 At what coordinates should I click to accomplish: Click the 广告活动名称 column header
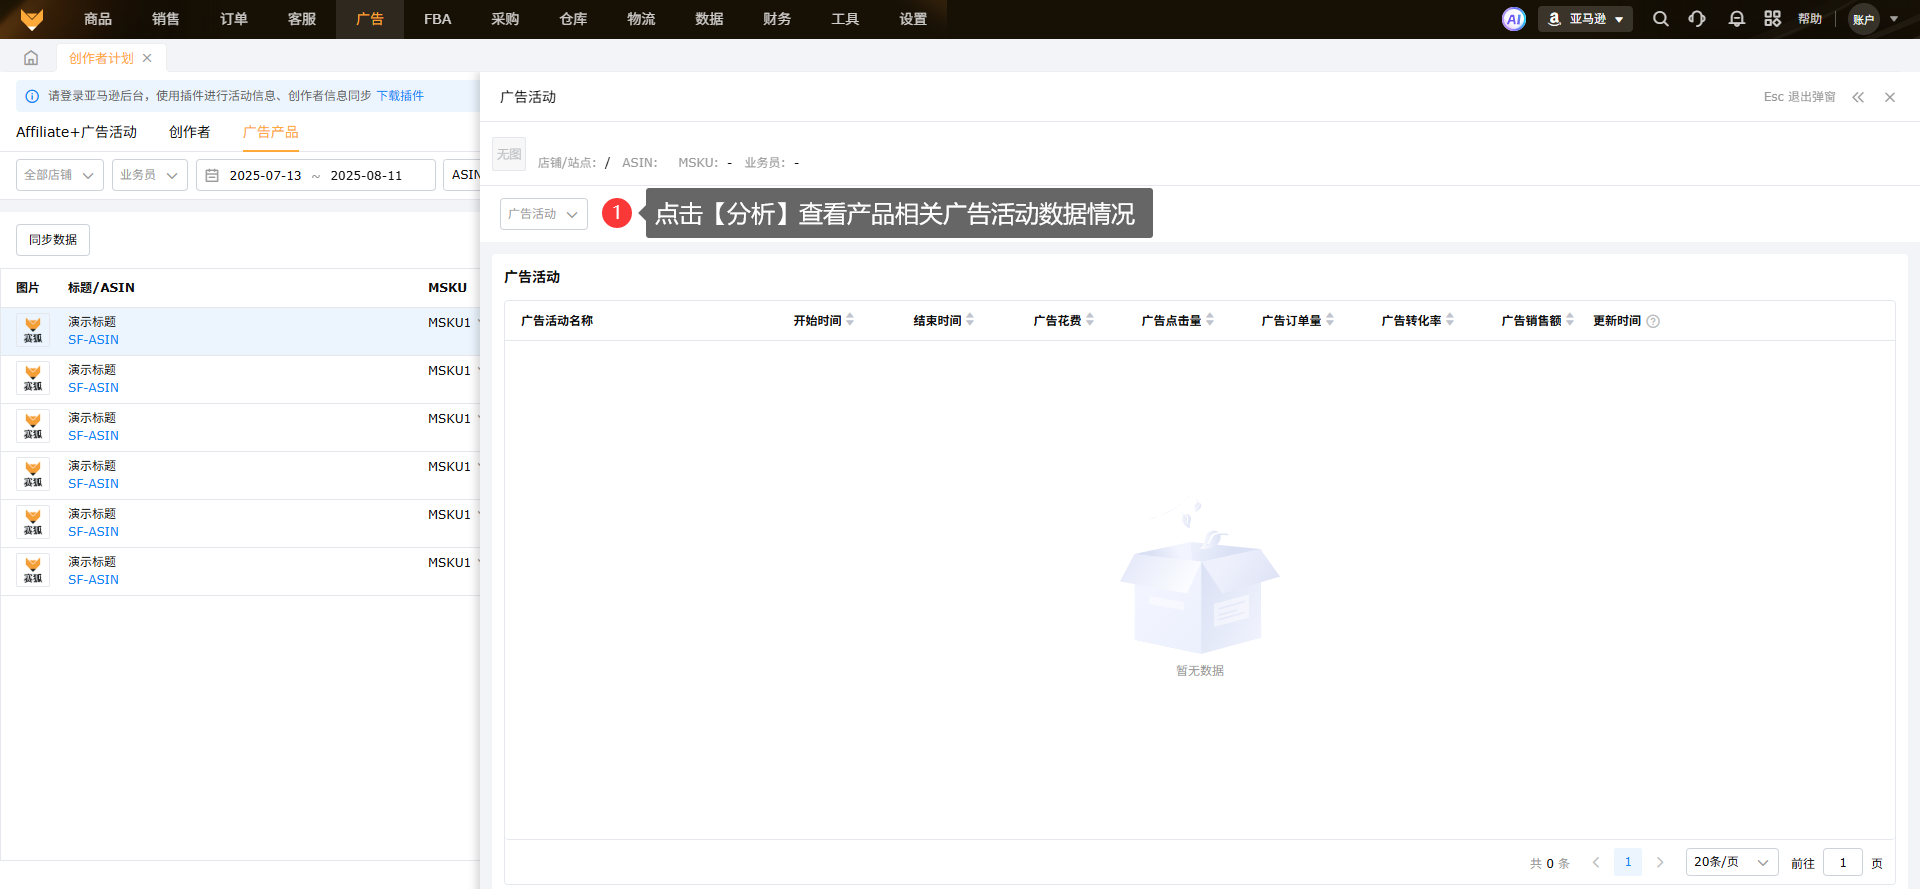557,321
